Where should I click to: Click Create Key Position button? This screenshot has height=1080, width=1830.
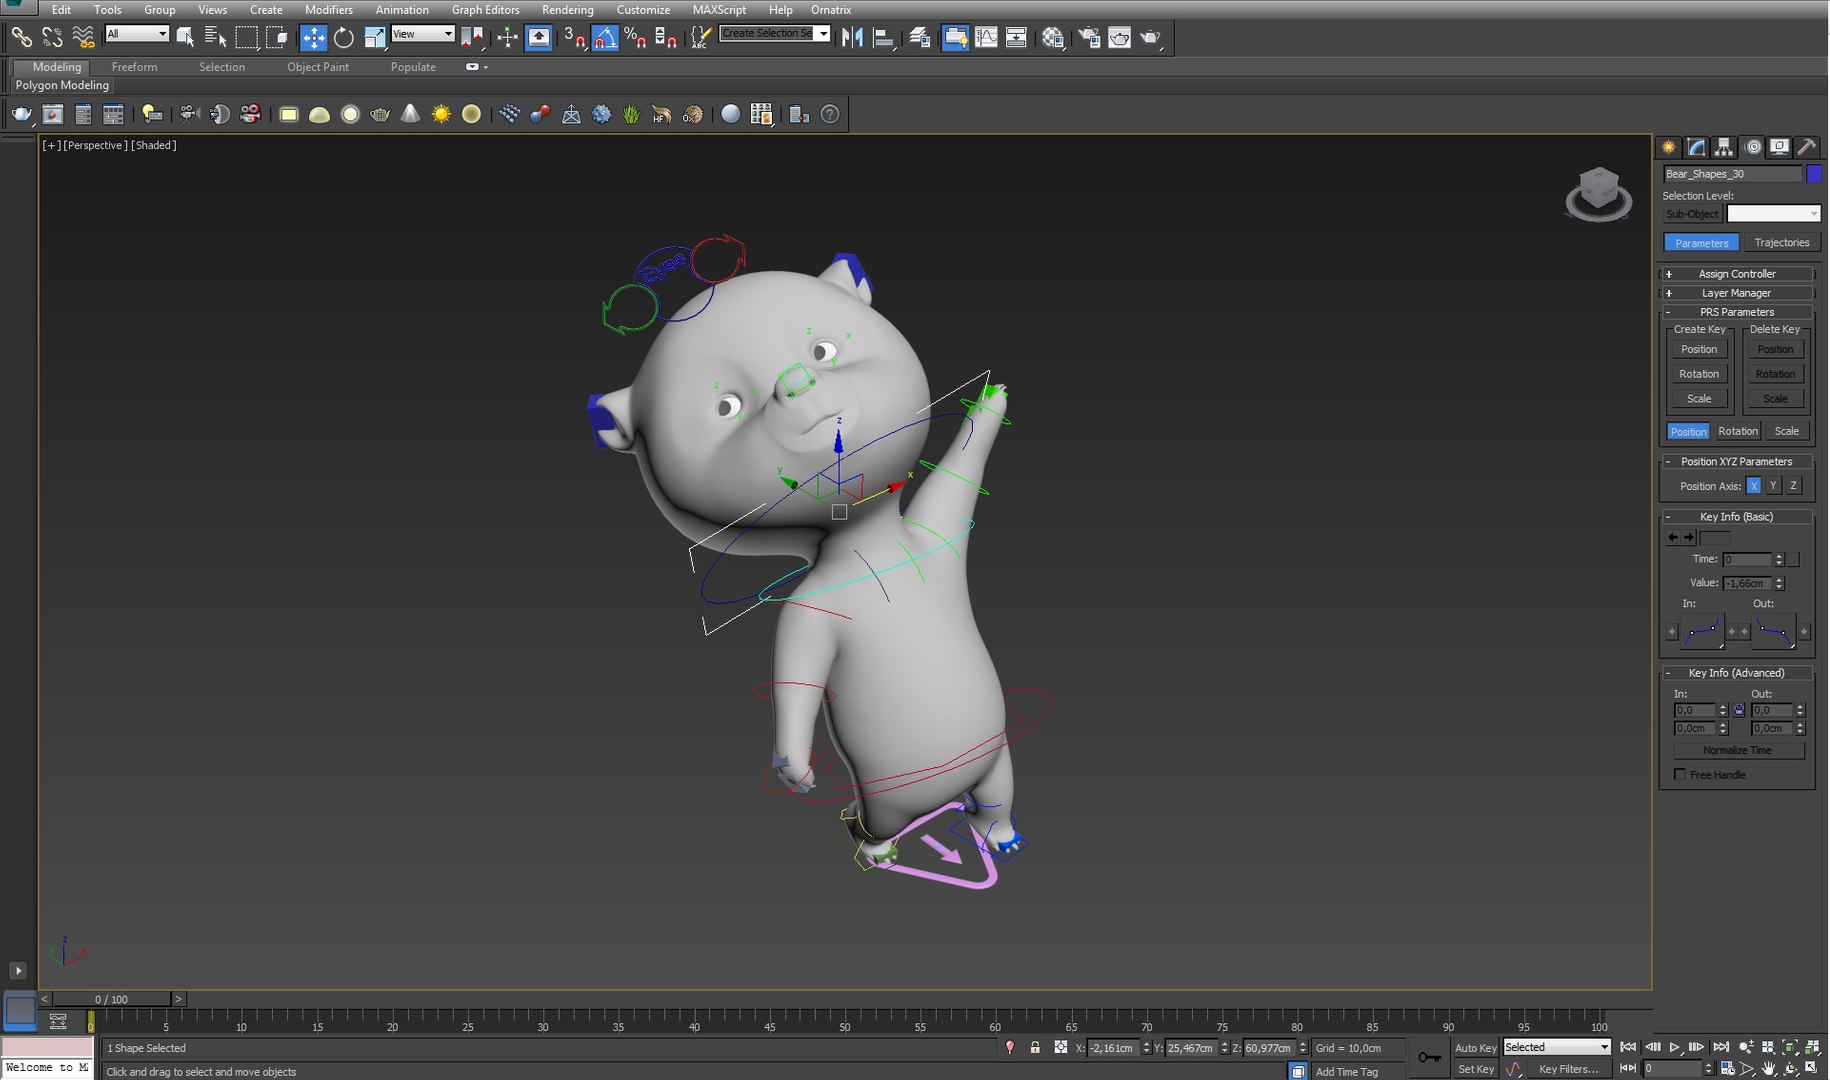pyautogui.click(x=1699, y=349)
